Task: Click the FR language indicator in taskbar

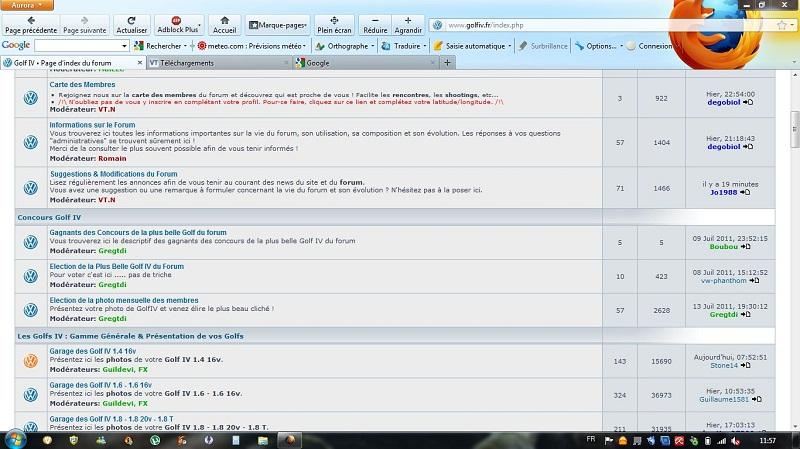Action: pos(591,439)
